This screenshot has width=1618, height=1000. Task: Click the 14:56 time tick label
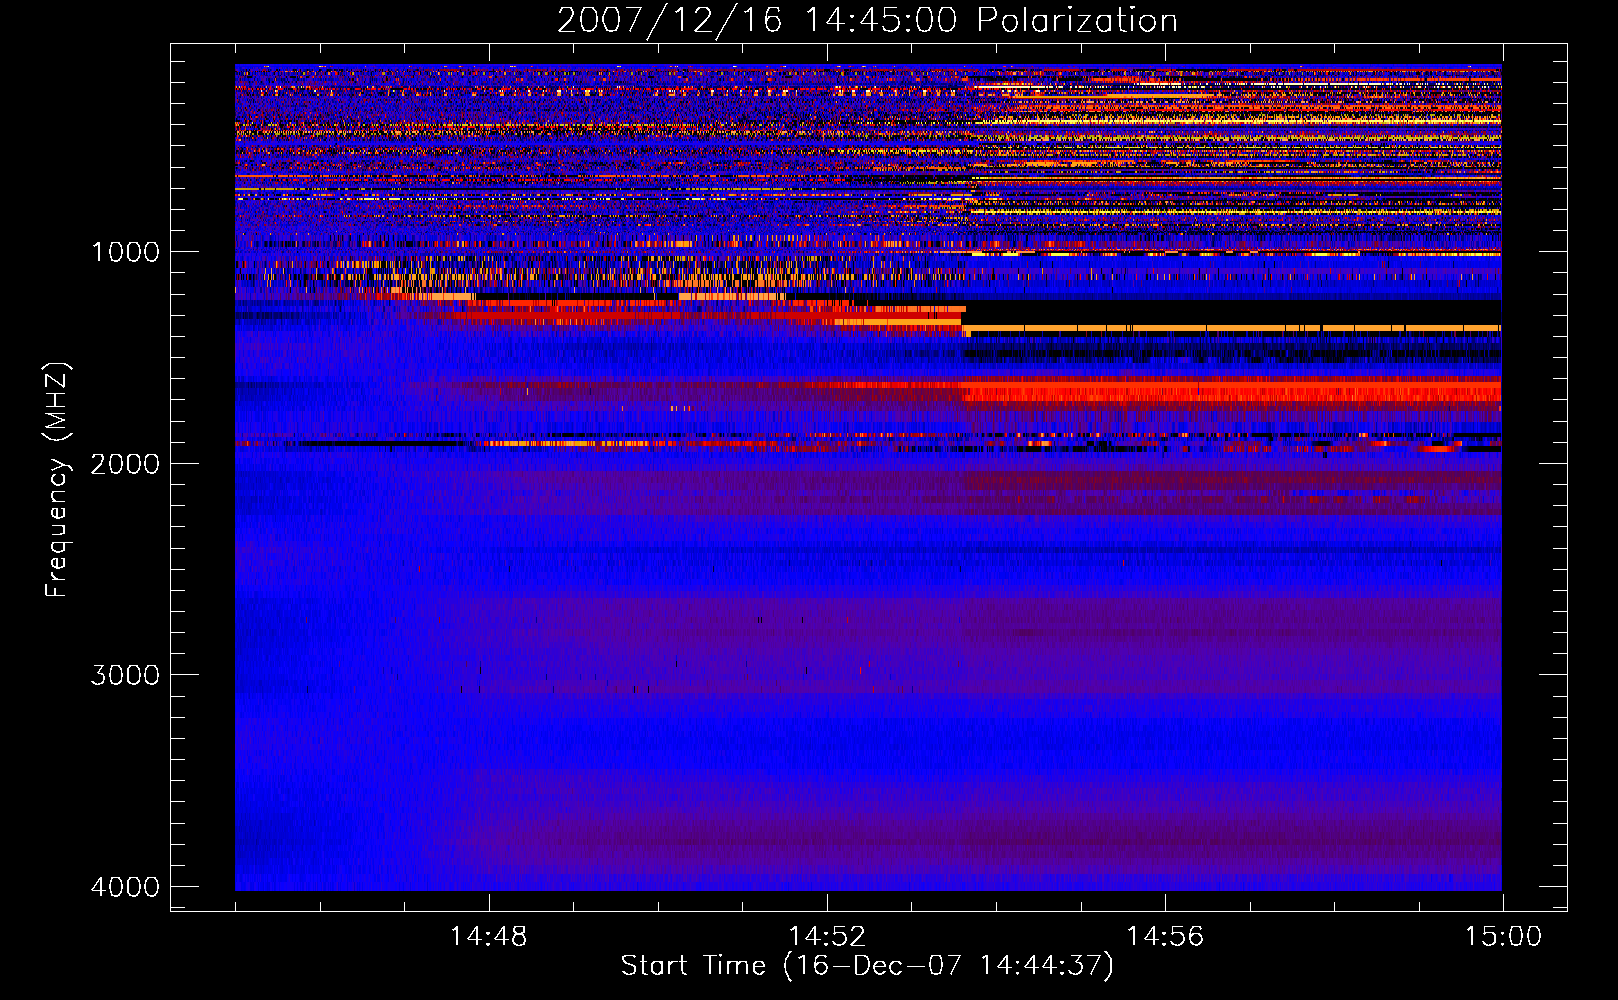[1165, 937]
